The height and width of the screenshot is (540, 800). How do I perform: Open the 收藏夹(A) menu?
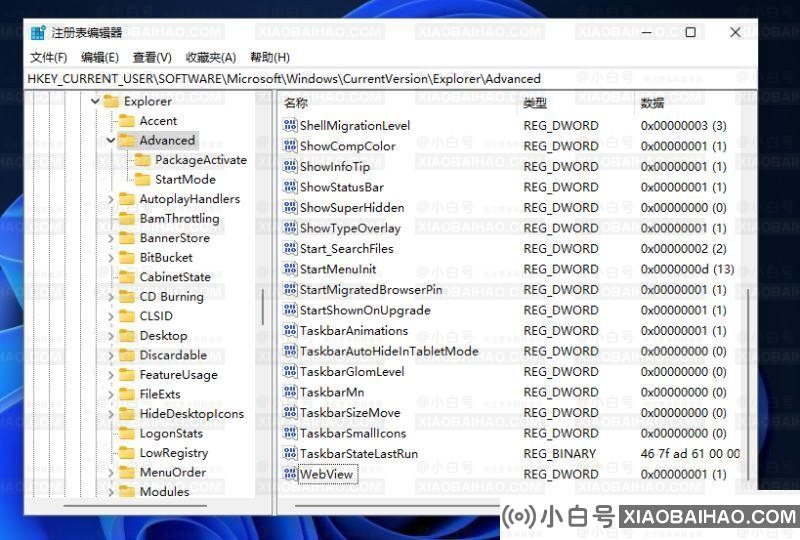211,57
